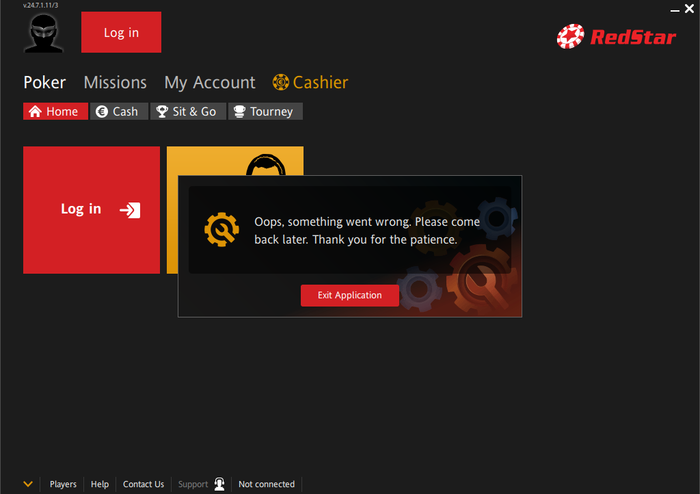Click the Not connected status text
700x494 pixels.
click(x=267, y=484)
